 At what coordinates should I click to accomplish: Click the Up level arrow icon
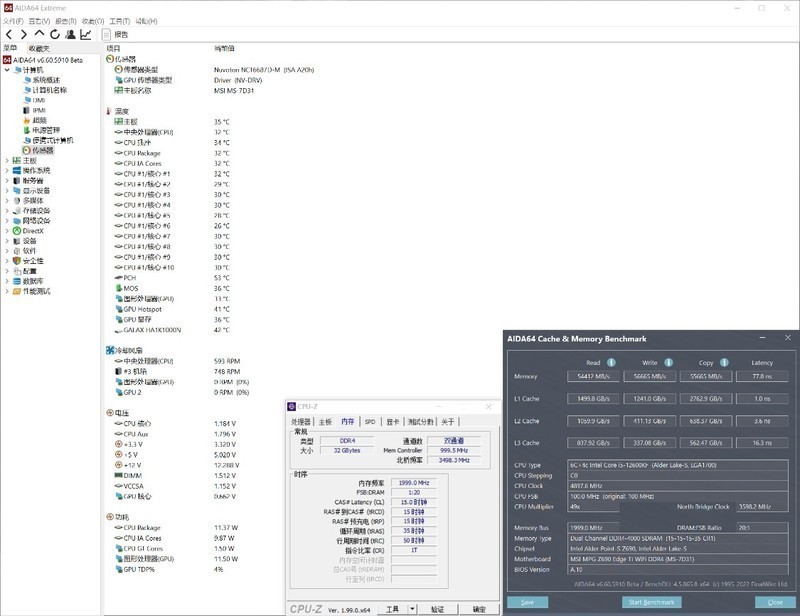[39, 34]
